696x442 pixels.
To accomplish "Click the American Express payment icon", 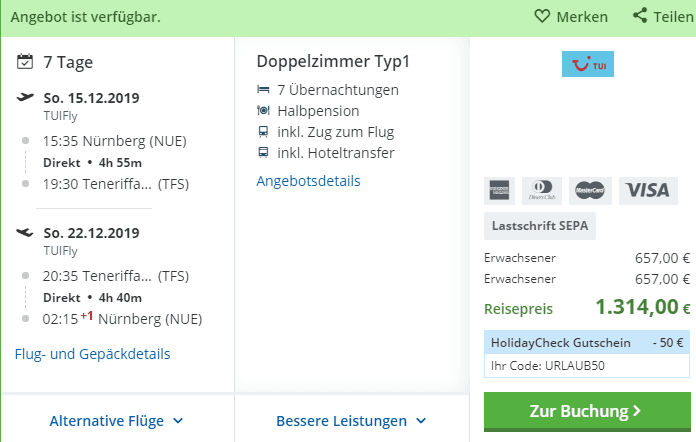I will click(x=499, y=191).
